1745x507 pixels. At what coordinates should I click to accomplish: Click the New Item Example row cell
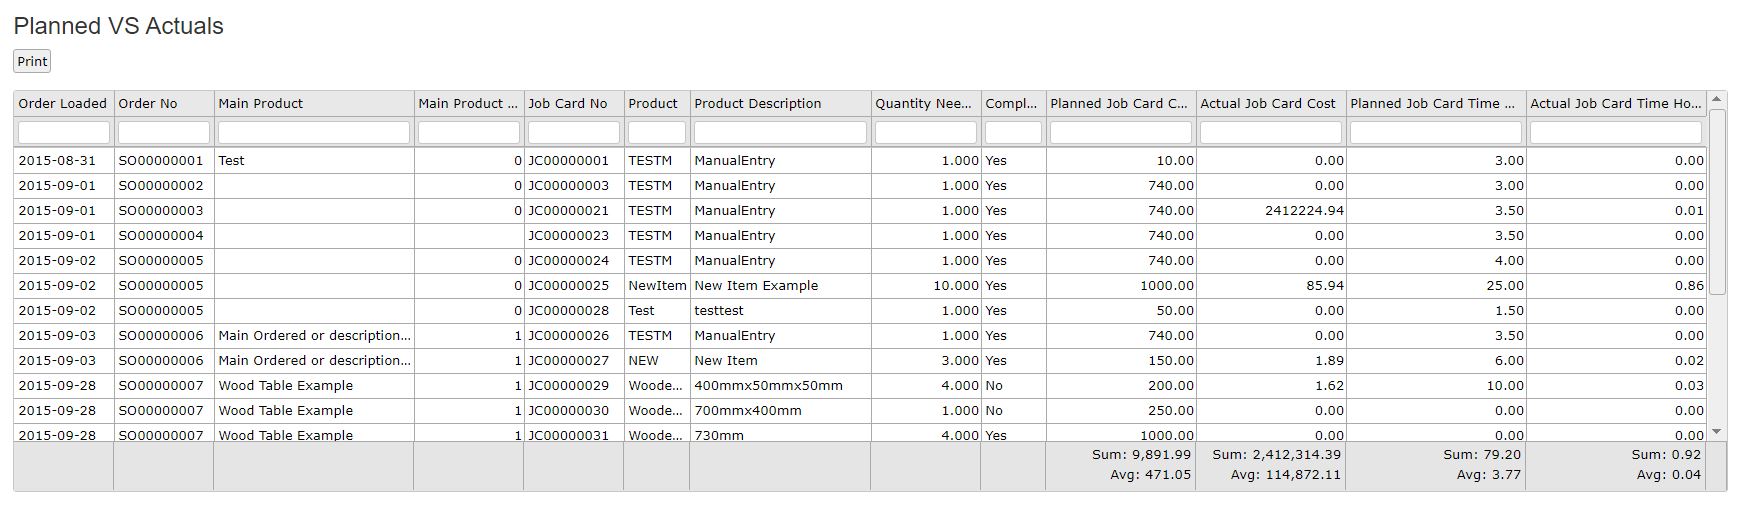click(756, 286)
